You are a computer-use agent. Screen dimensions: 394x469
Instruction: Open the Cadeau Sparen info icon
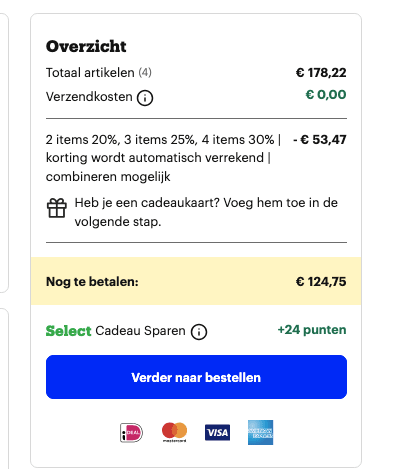pyautogui.click(x=199, y=332)
